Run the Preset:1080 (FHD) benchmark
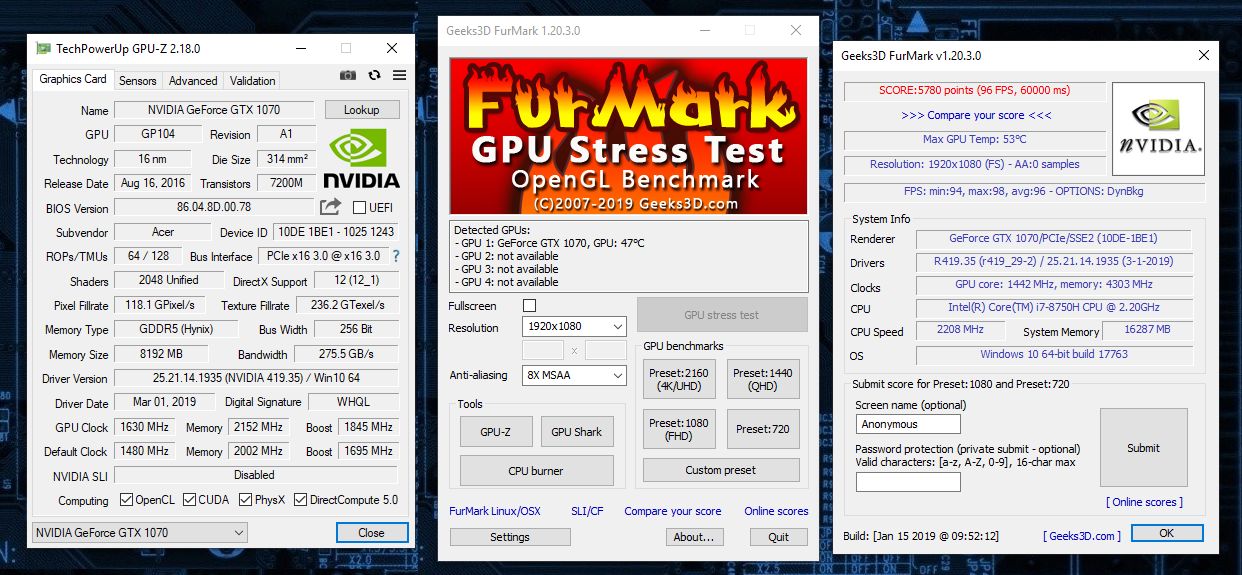1242x575 pixels. pyautogui.click(x=678, y=429)
